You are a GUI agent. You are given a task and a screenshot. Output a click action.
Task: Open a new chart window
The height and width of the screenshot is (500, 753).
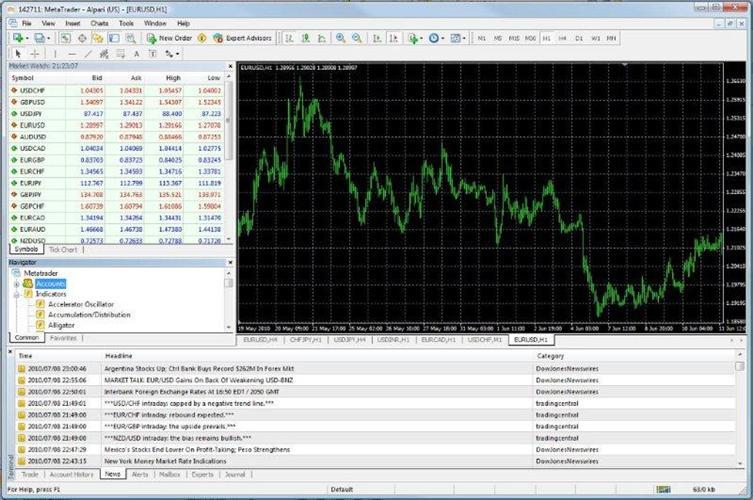tap(18, 38)
